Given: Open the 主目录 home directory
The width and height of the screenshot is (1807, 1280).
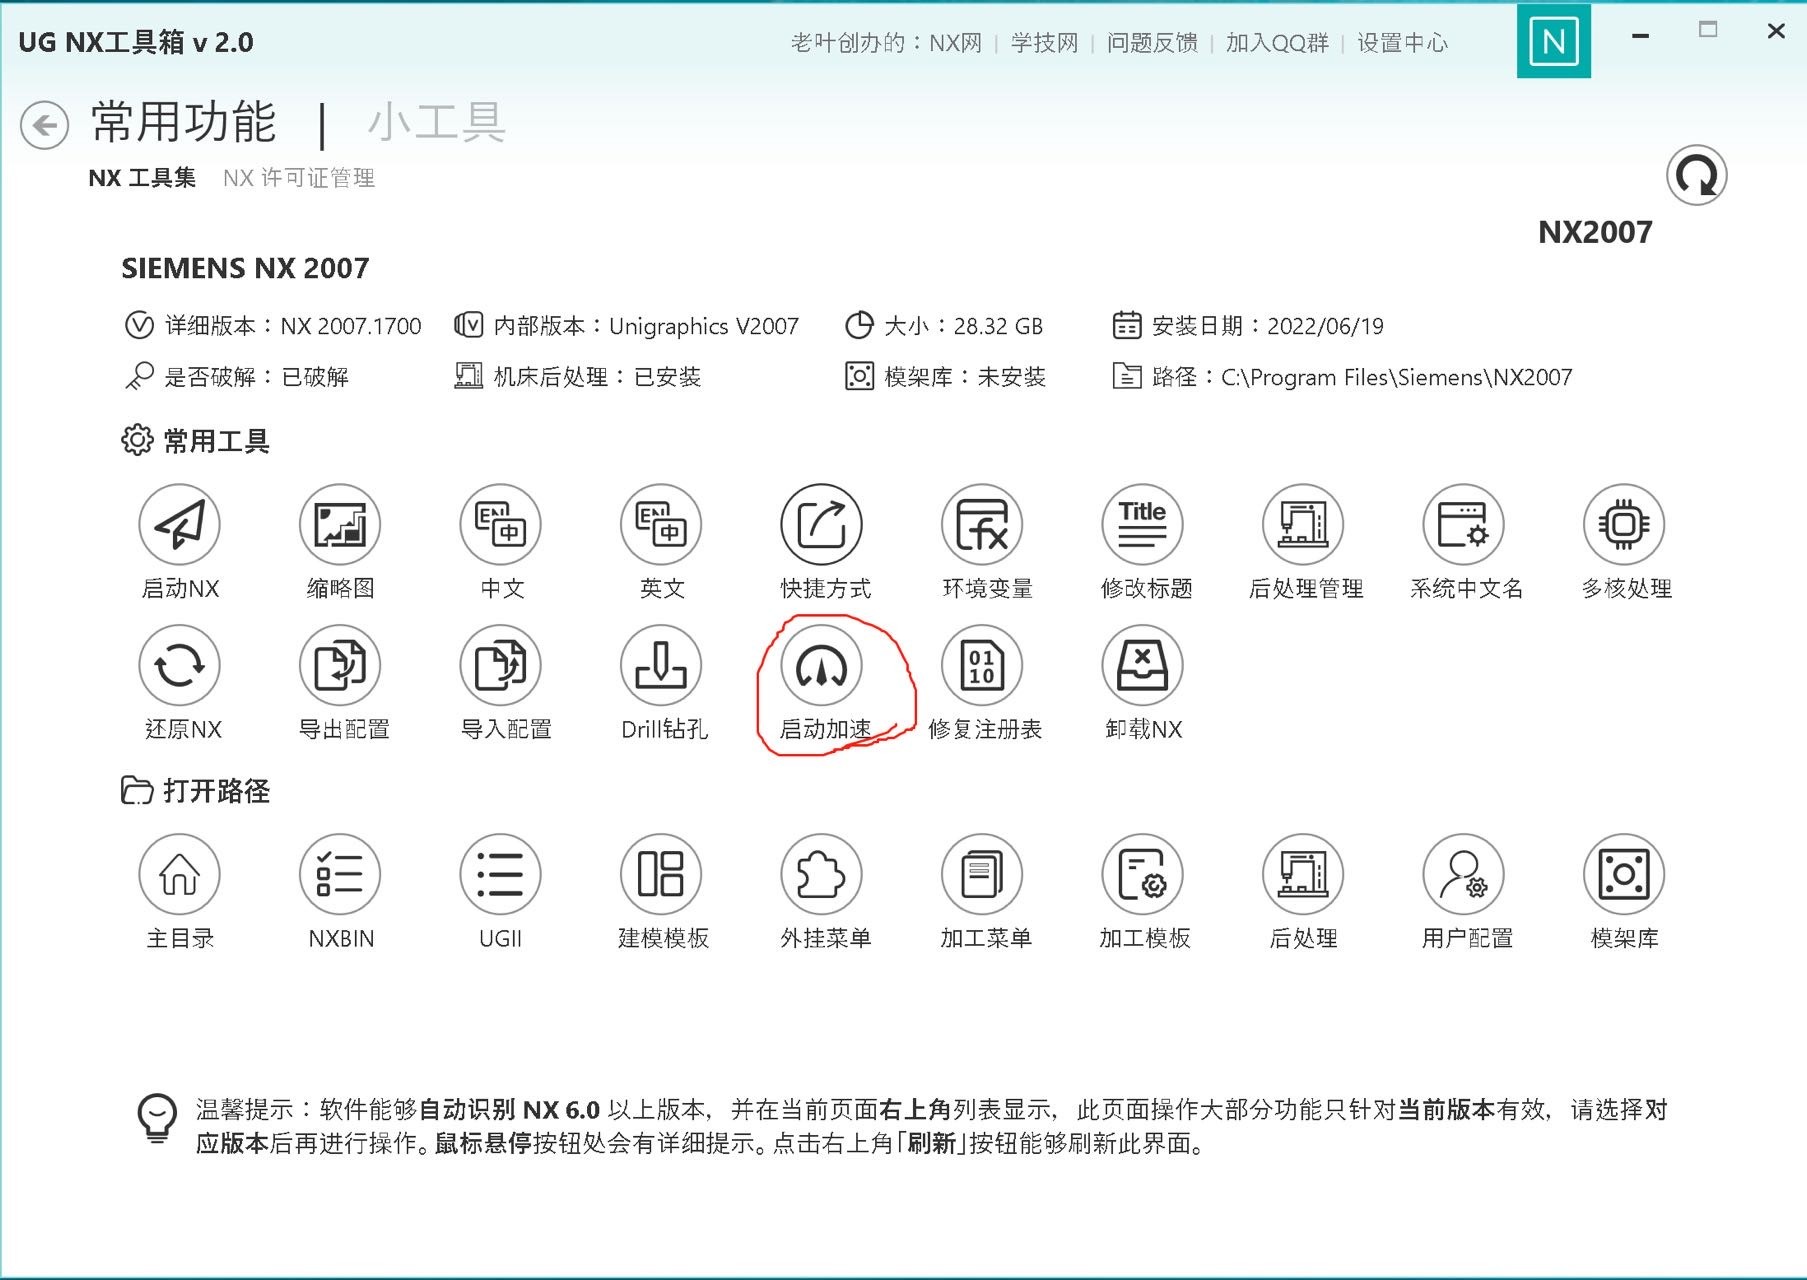Looking at the screenshot, I should click(x=179, y=875).
